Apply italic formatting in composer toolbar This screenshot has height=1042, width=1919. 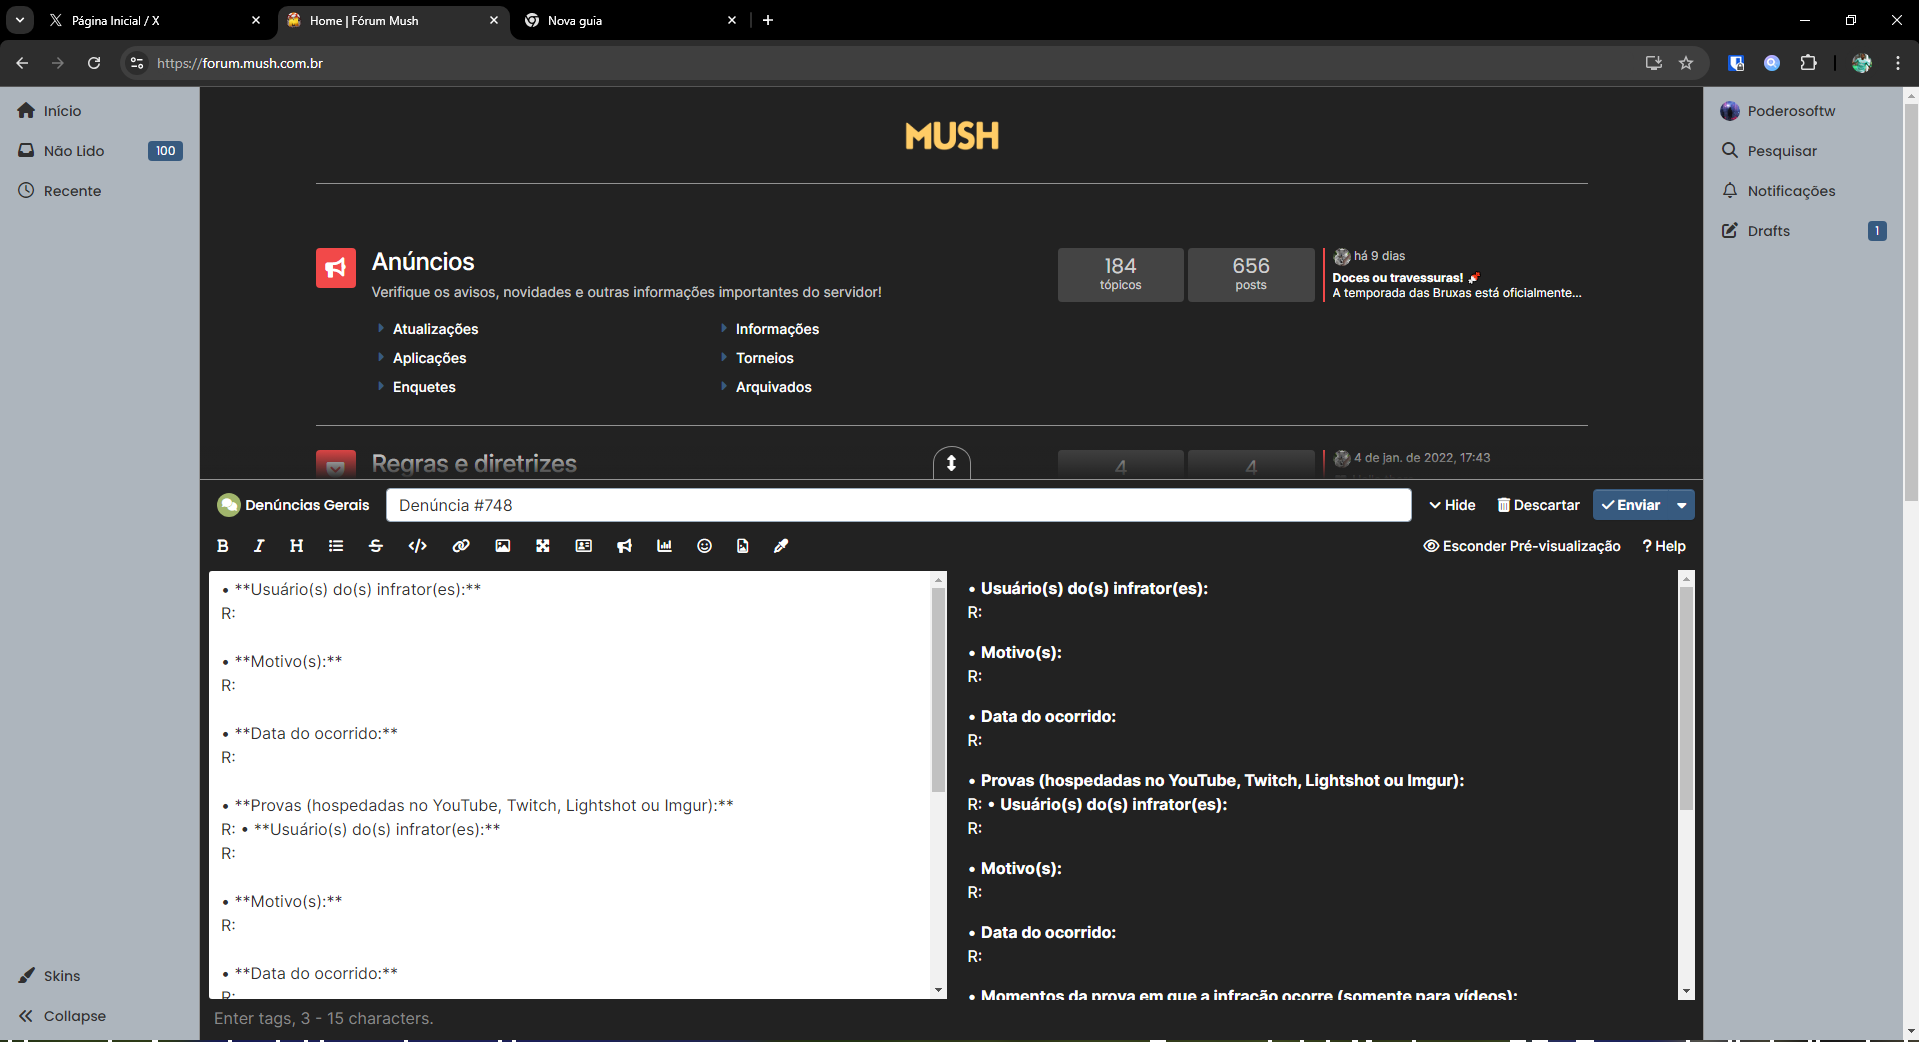(259, 546)
